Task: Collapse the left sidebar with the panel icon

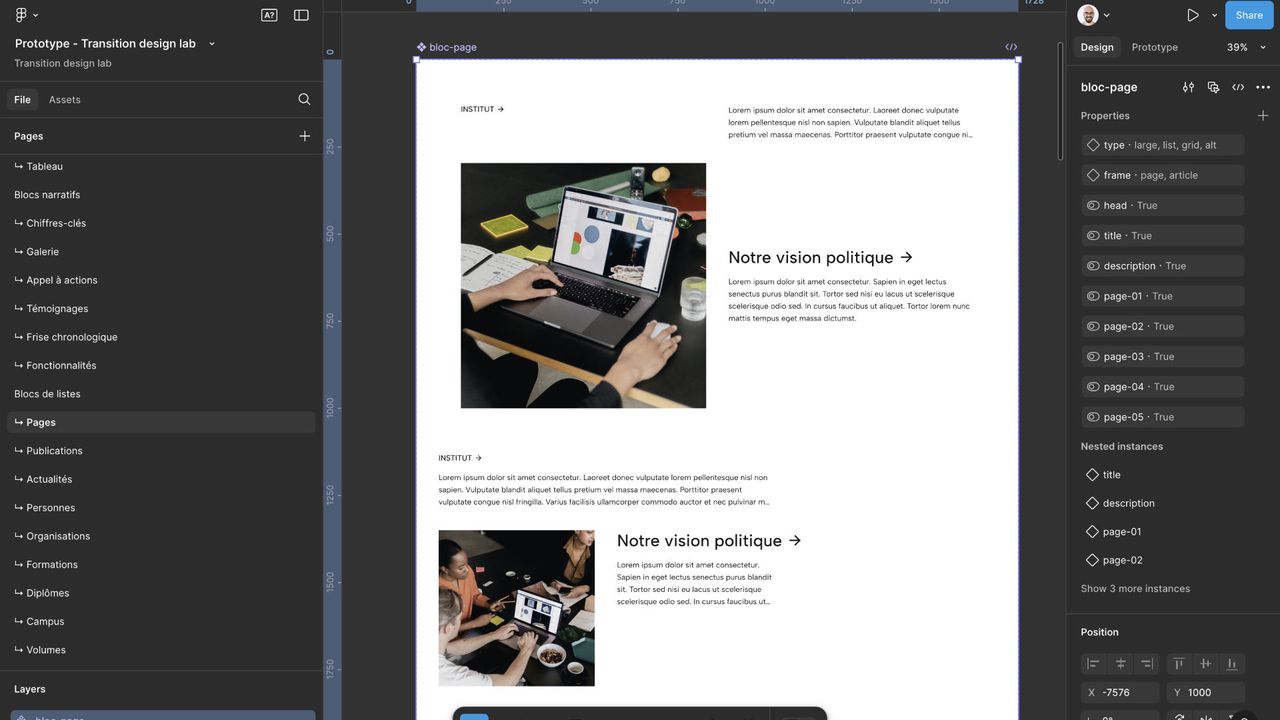Action: 301,15
